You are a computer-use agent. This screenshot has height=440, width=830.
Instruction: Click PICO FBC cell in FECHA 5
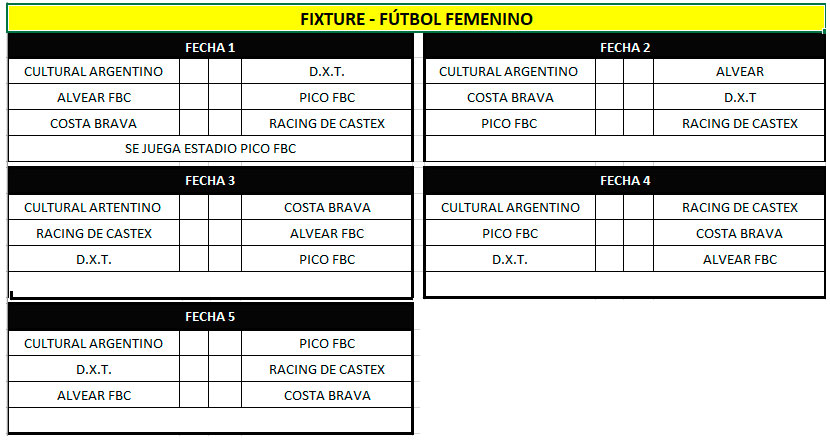pos(327,343)
